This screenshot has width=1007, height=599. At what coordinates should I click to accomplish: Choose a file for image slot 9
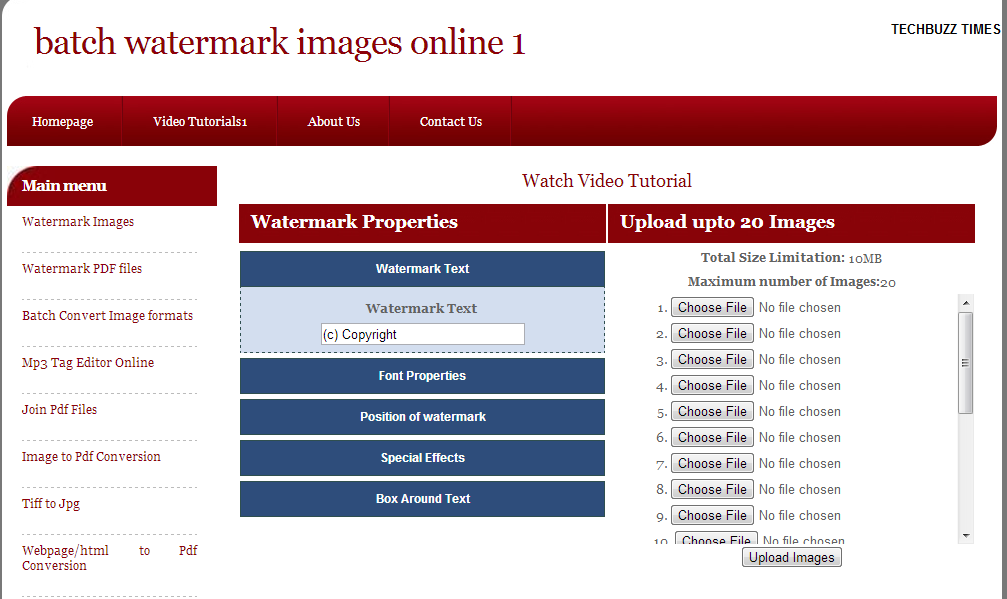[x=712, y=515]
